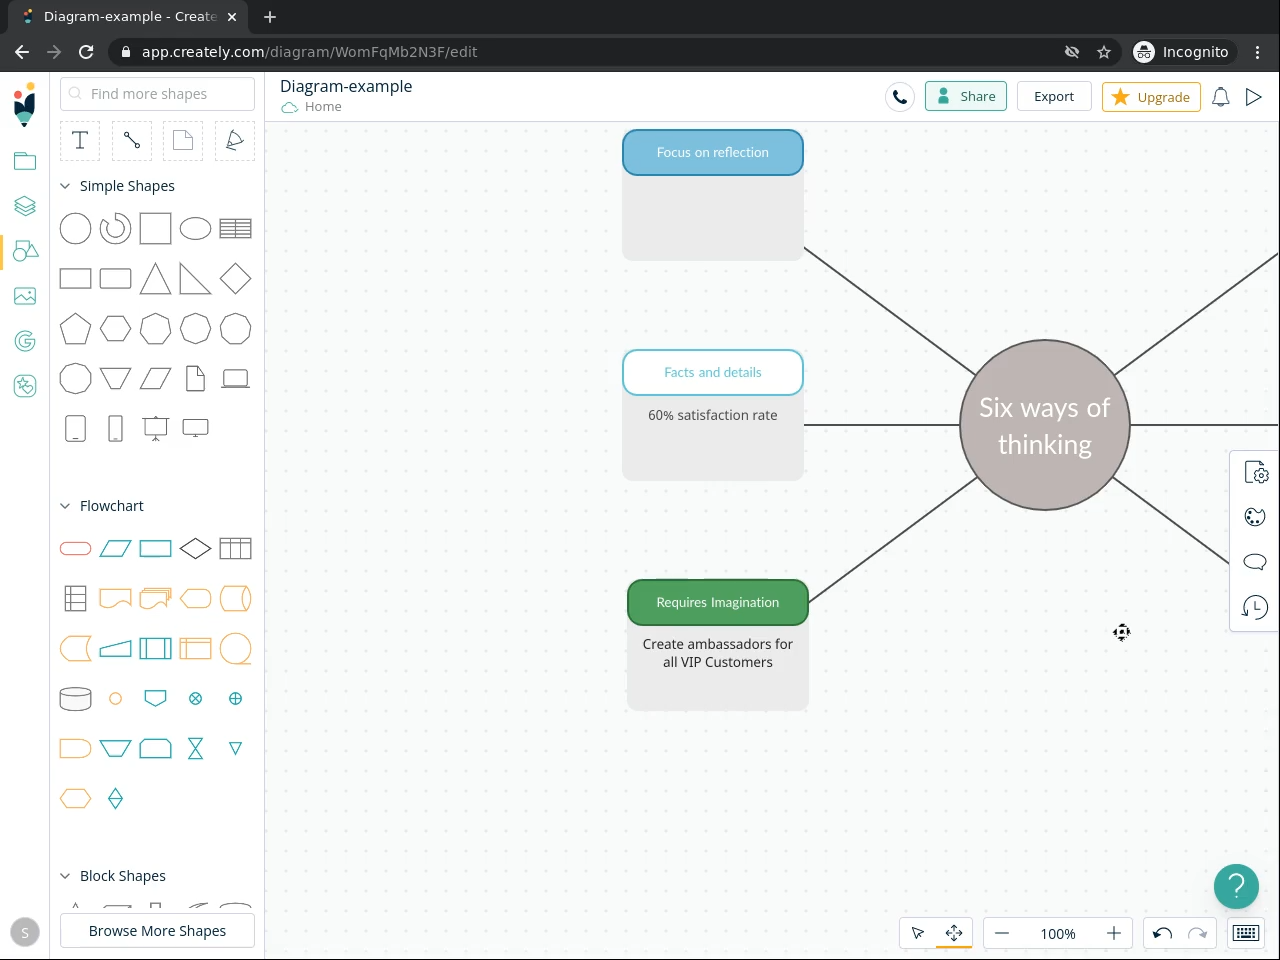
Task: Open comments panel on right side
Action: point(1255,562)
